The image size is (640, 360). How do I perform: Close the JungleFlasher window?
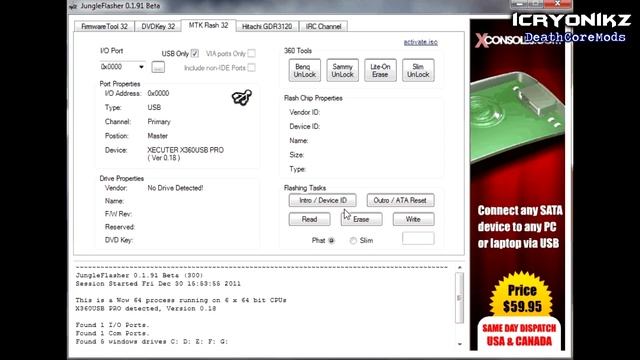[x=558, y=3]
